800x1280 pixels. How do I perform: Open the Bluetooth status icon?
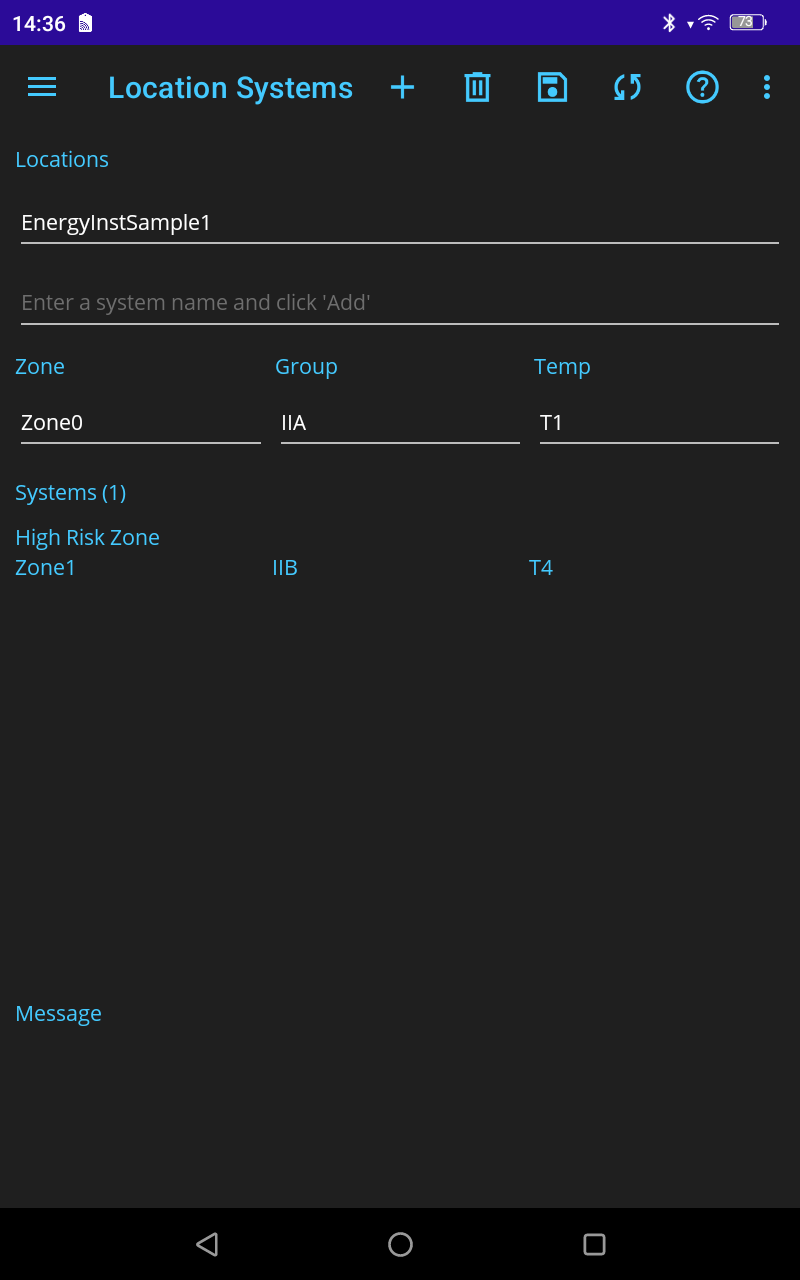[669, 20]
